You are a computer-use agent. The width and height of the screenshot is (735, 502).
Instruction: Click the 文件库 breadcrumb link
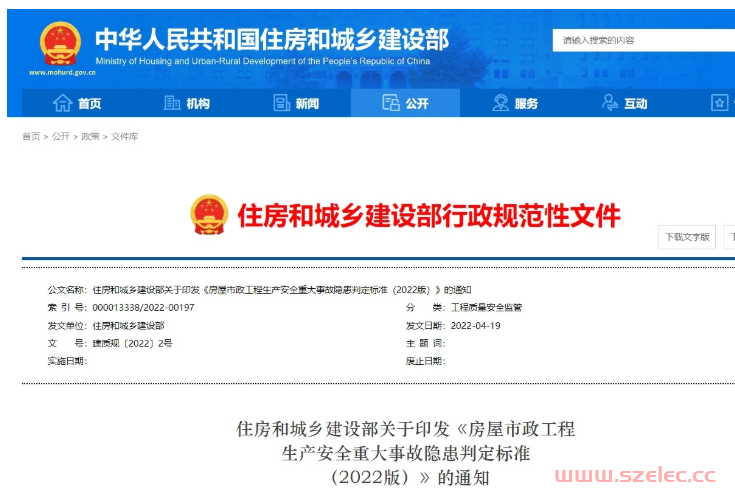click(125, 136)
